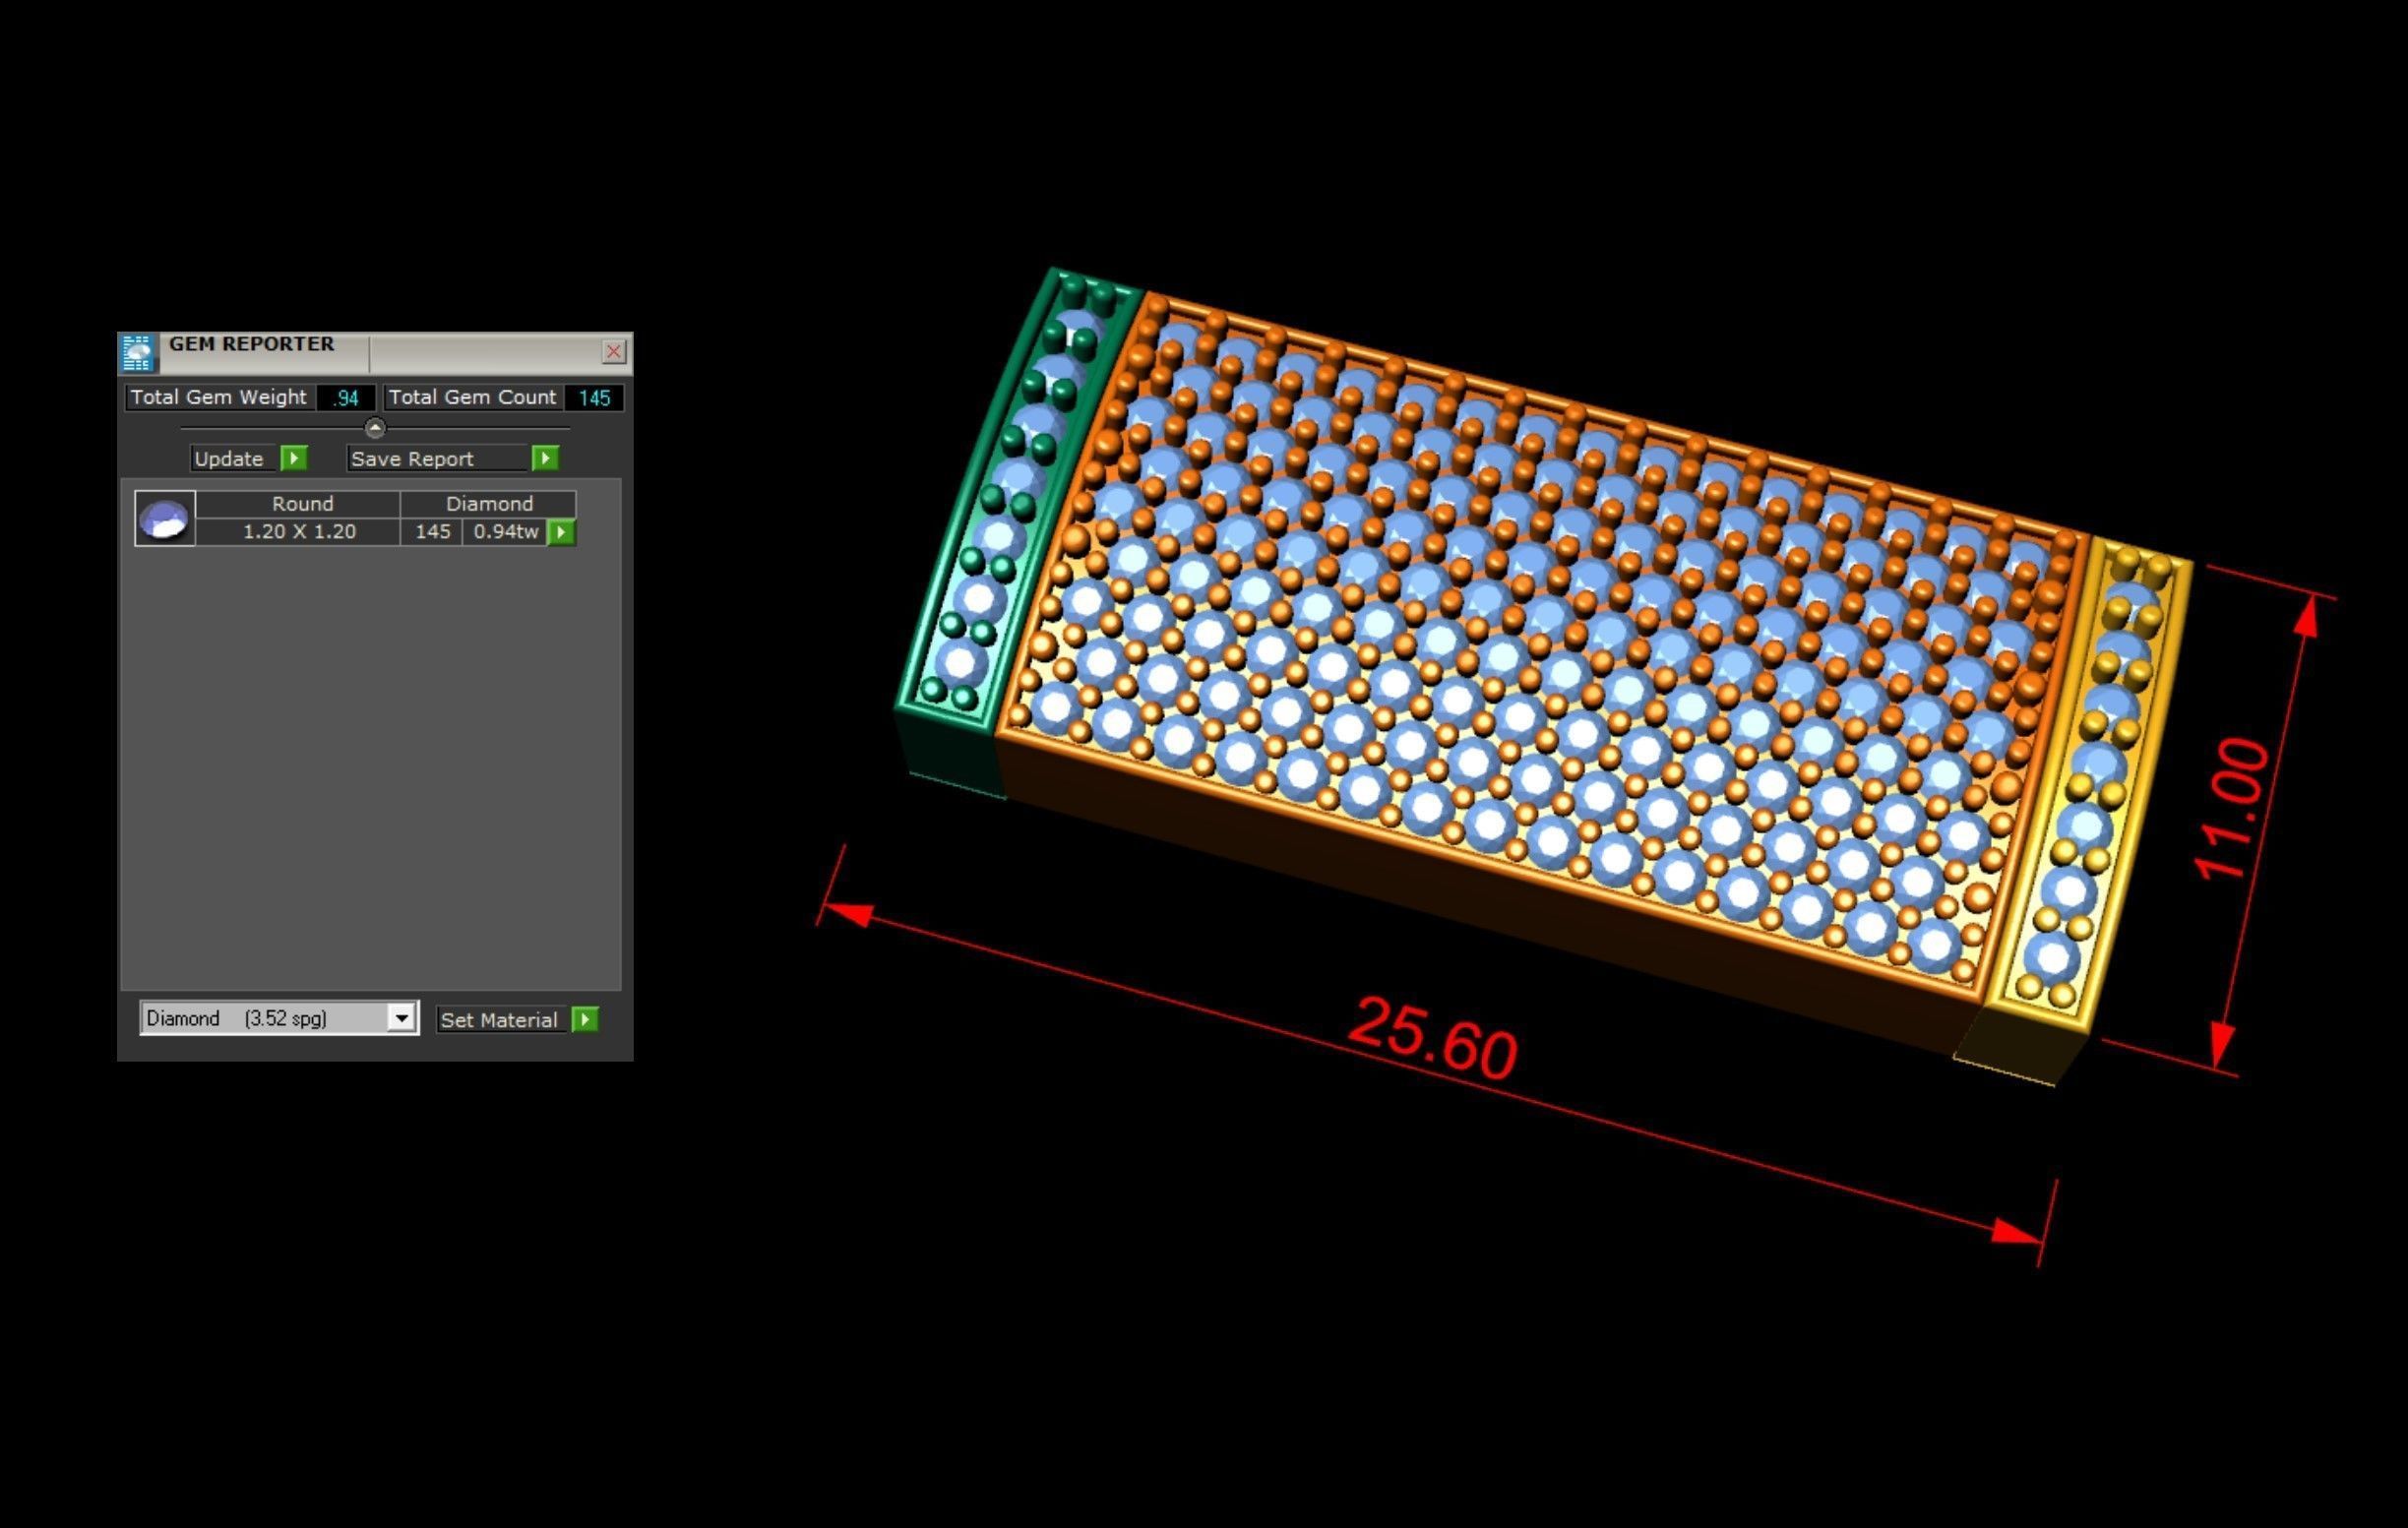The height and width of the screenshot is (1528, 2408).
Task: Click the Total Gem Weight value field
Action: [x=346, y=398]
